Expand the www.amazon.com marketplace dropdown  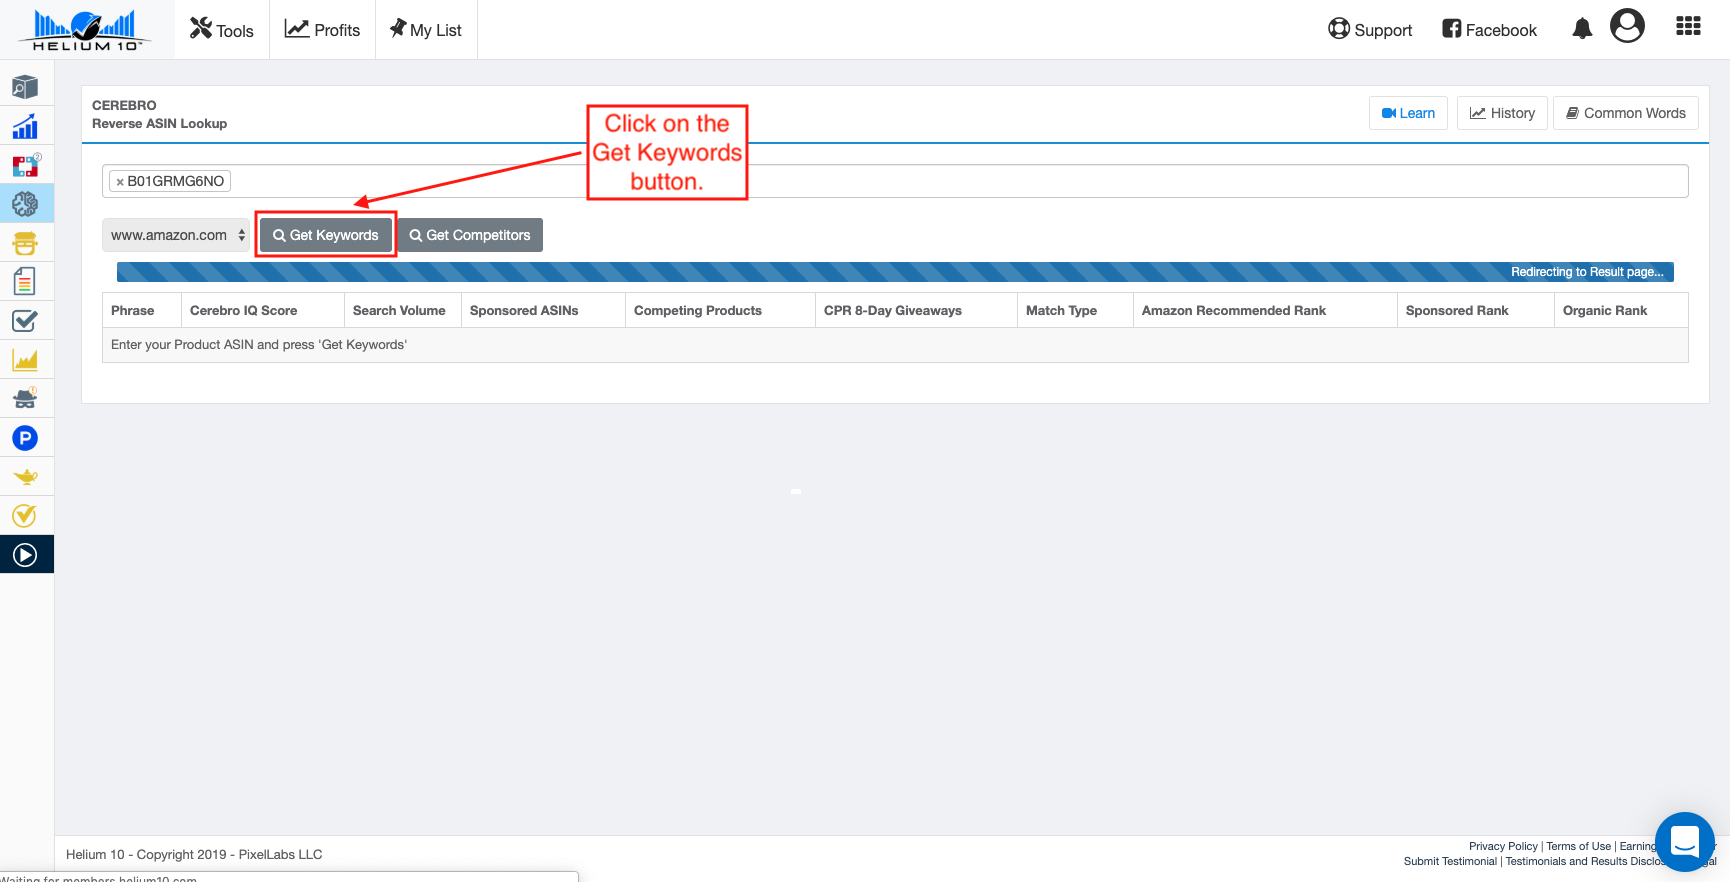[176, 235]
